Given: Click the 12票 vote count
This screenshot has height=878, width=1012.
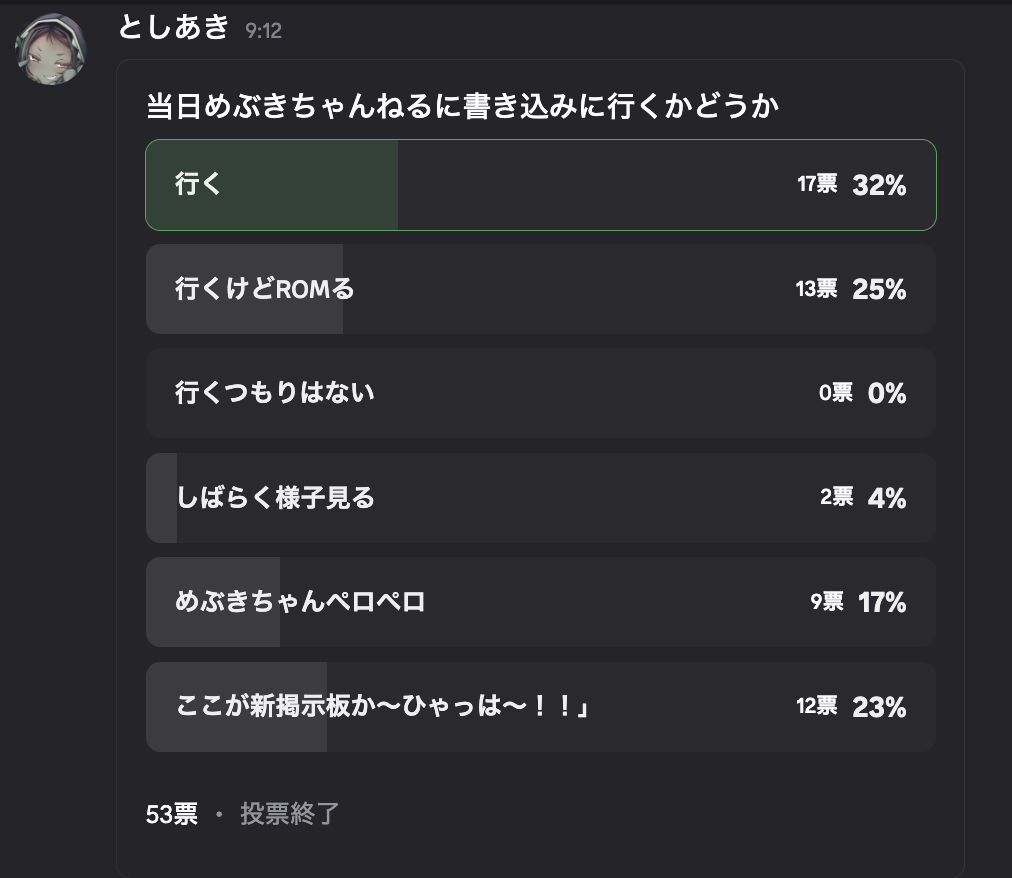Looking at the screenshot, I should 816,706.
